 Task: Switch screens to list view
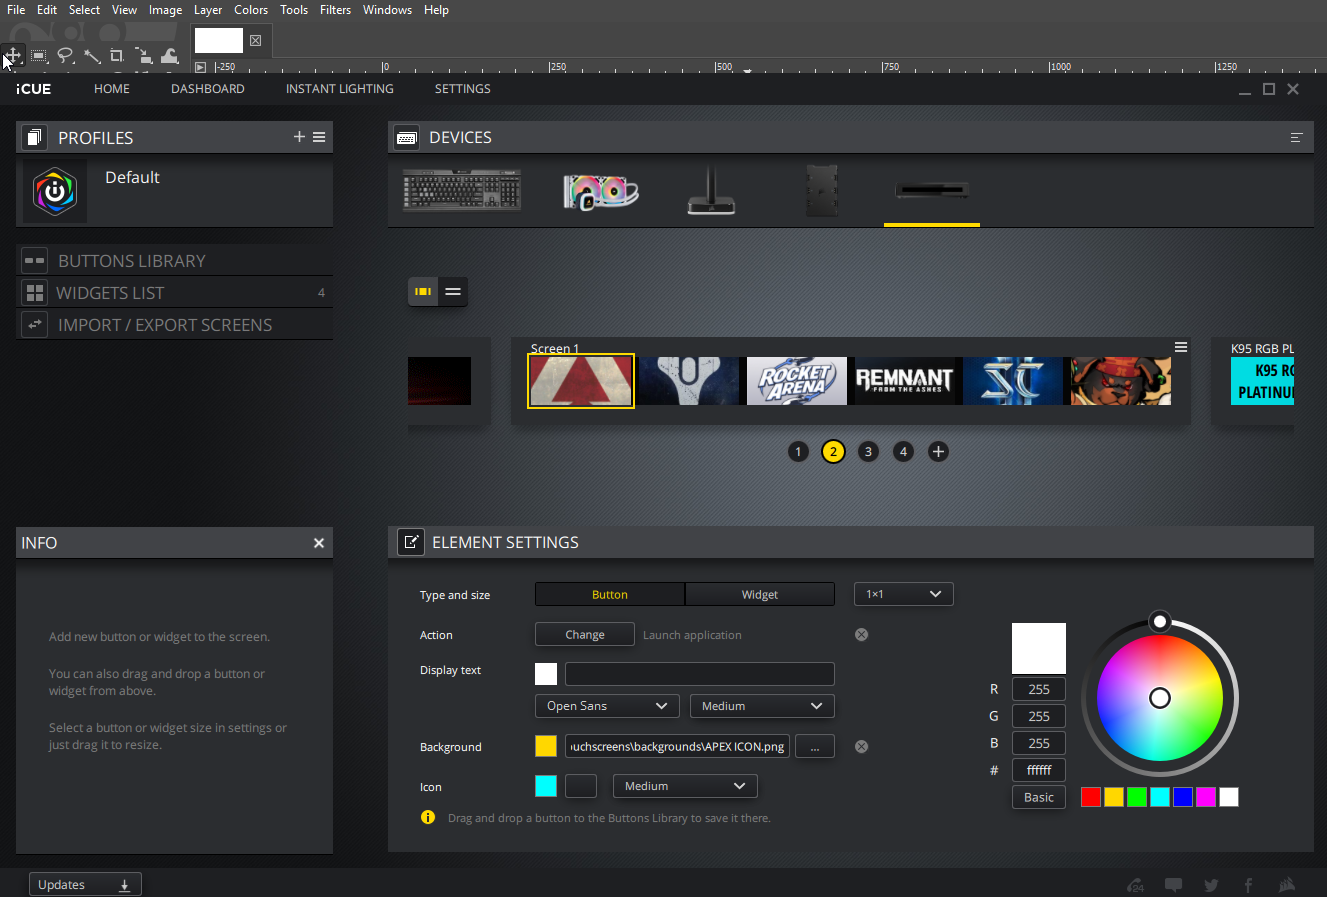point(452,292)
